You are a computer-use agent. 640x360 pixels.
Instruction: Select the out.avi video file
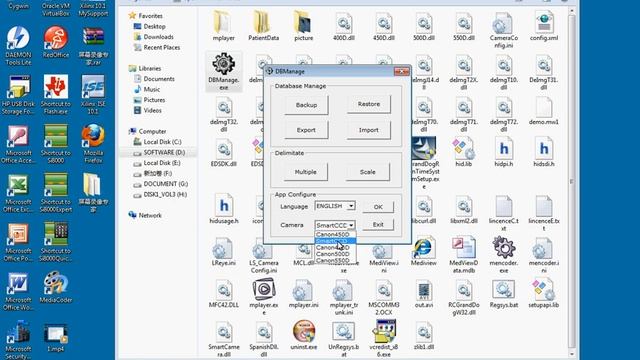coord(424,294)
